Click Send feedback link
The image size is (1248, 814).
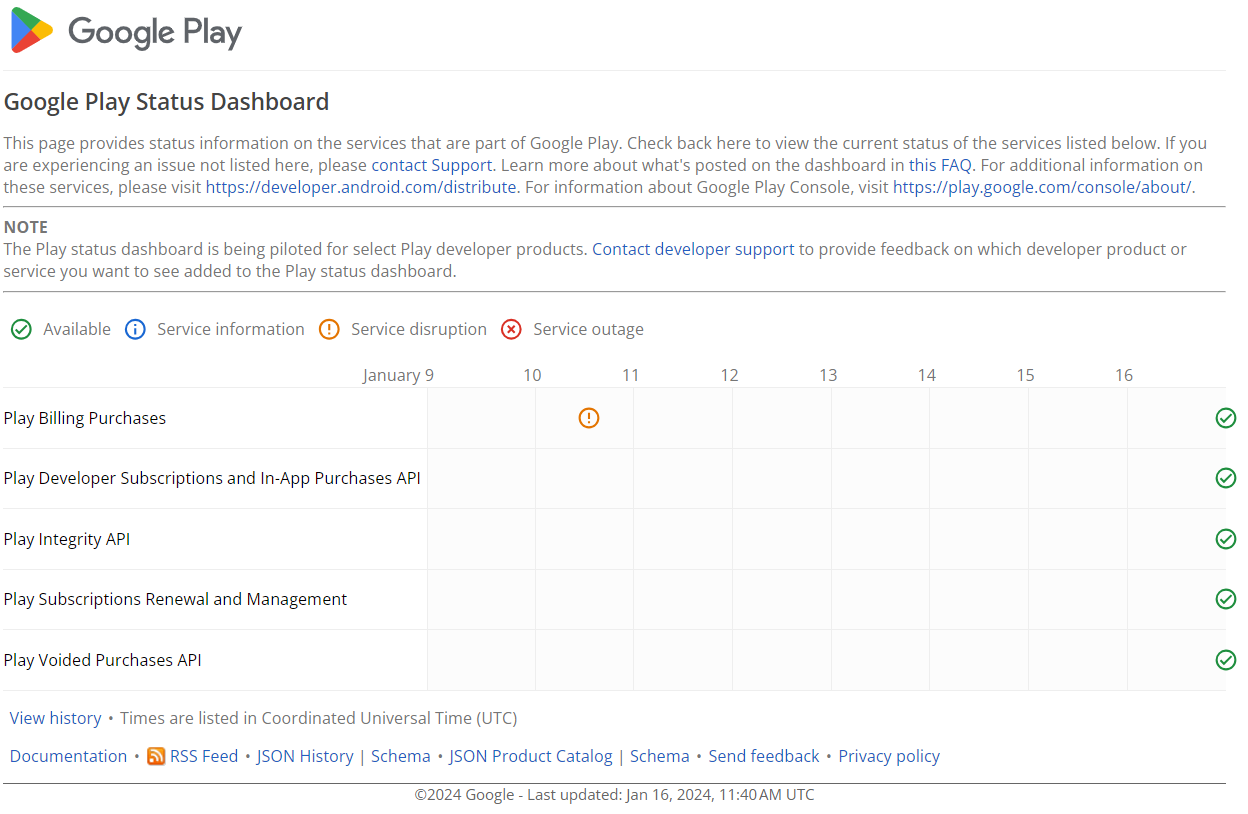[x=764, y=756]
